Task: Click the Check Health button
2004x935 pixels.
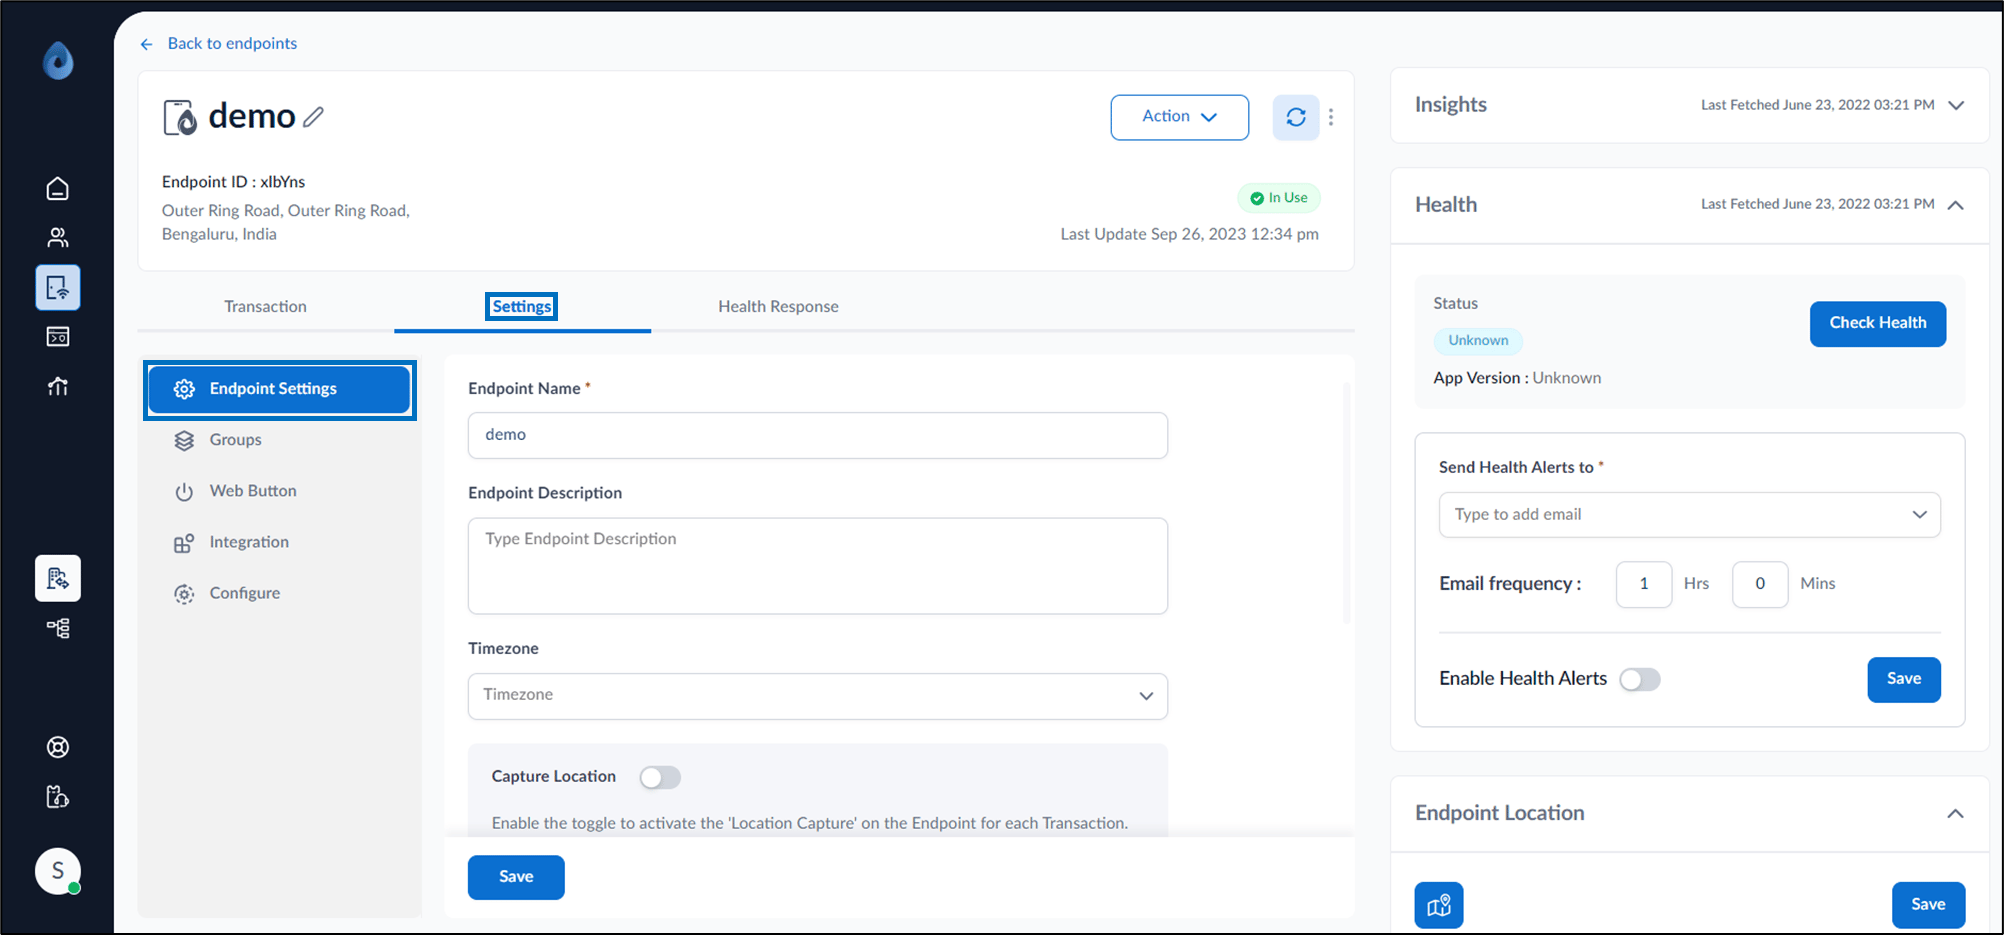Action: click(x=1877, y=323)
